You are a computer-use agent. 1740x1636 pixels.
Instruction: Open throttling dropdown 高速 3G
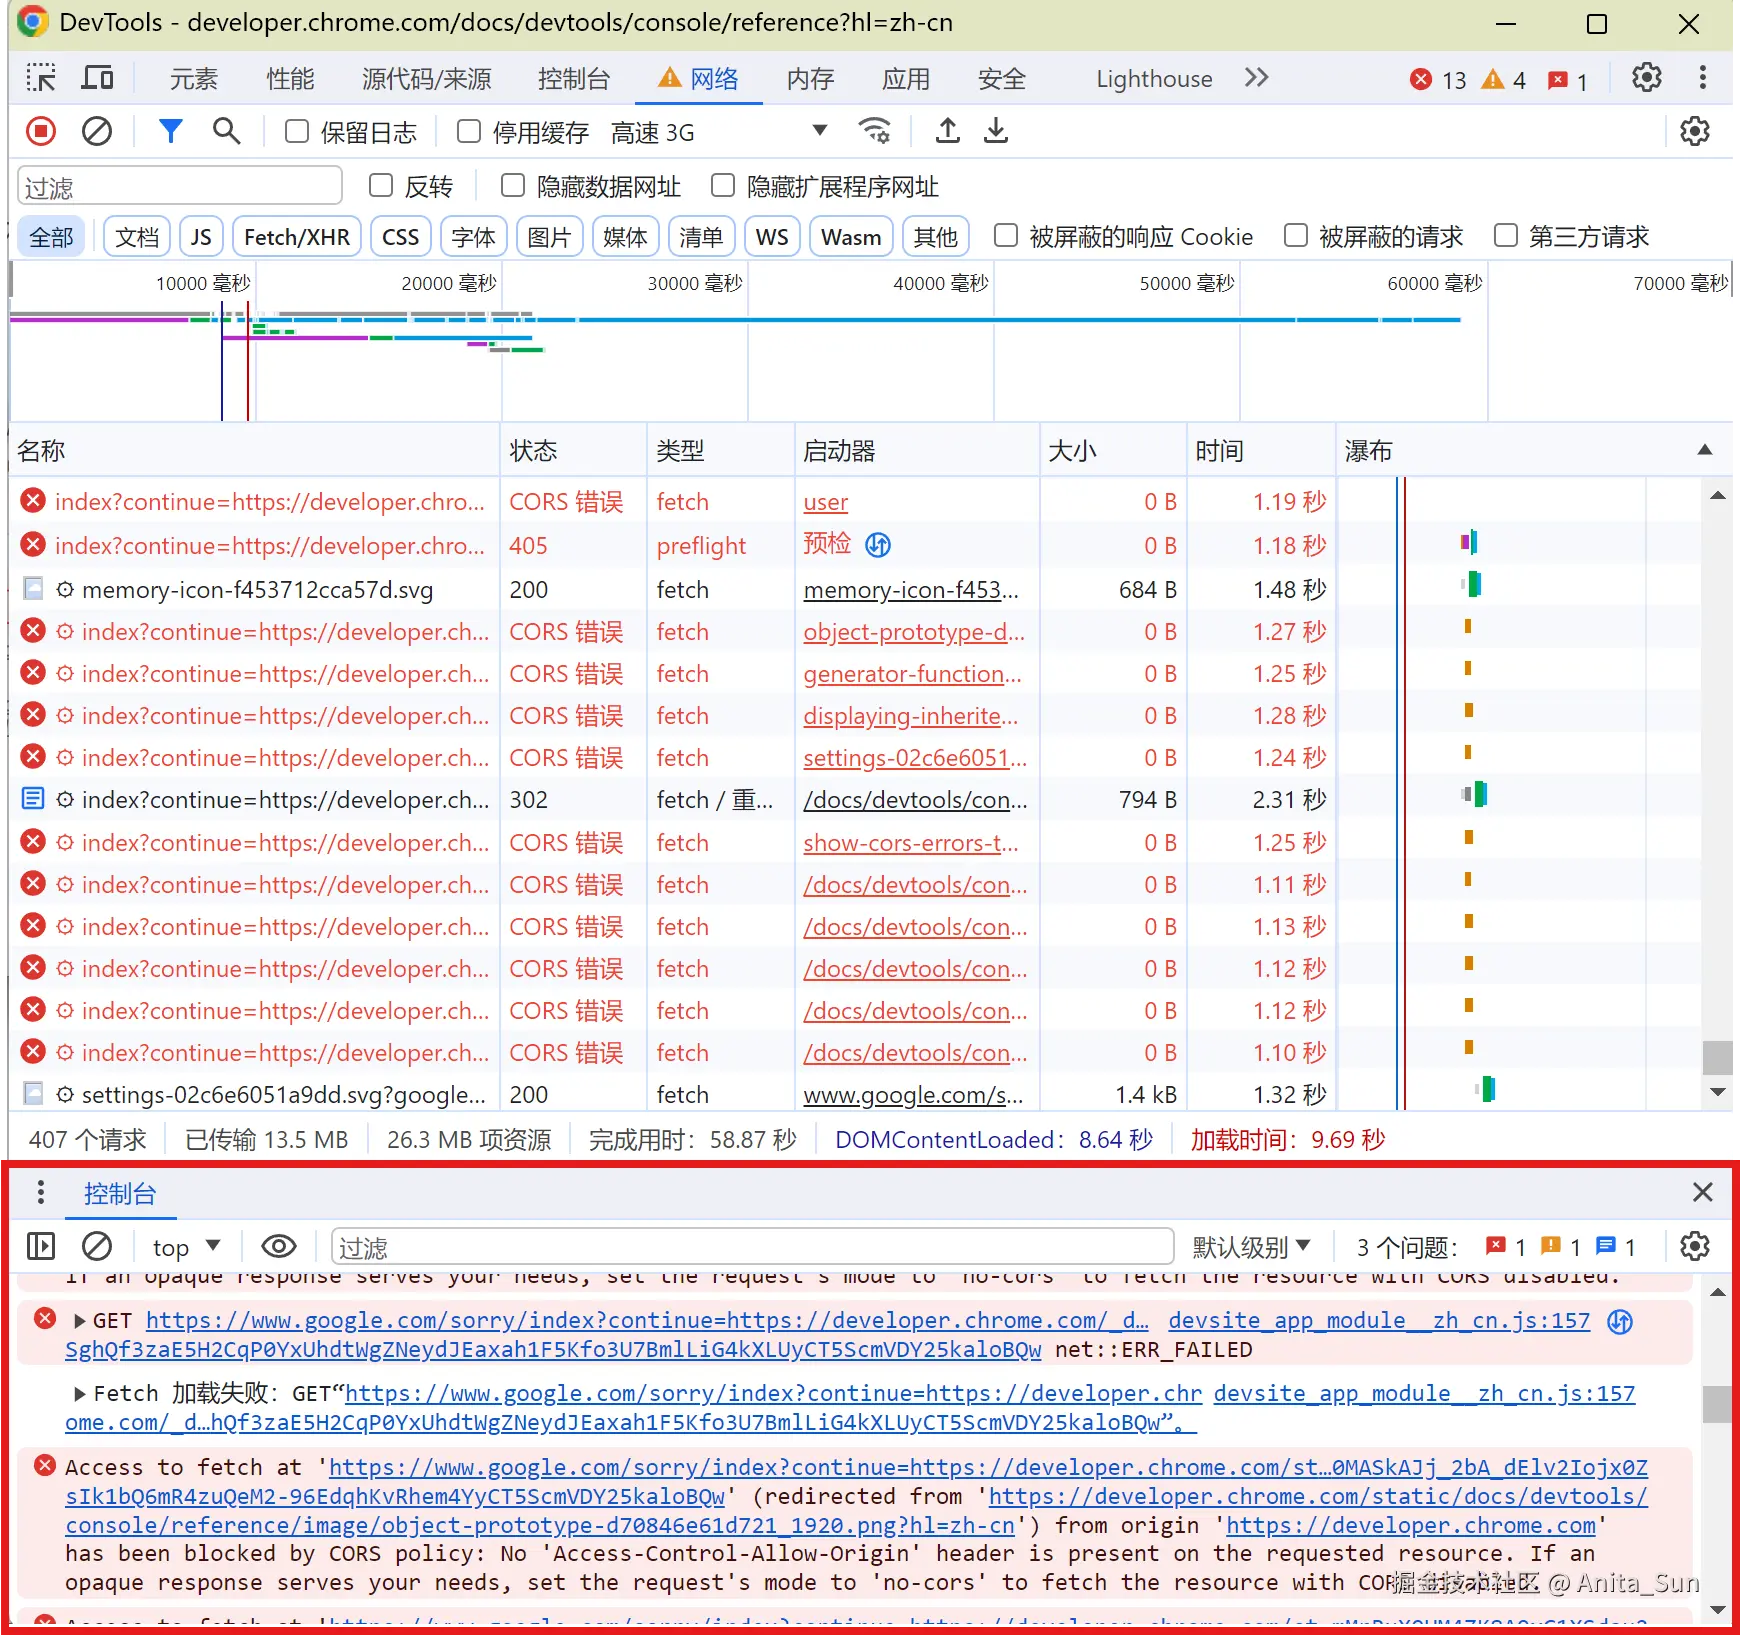click(720, 132)
